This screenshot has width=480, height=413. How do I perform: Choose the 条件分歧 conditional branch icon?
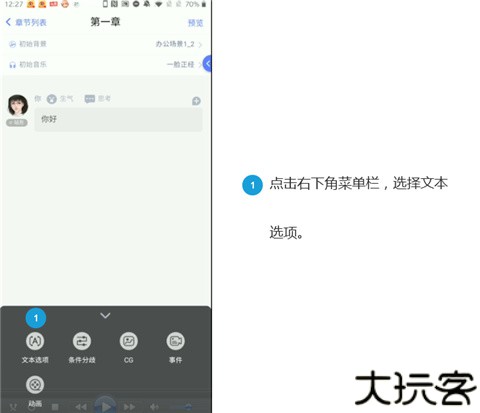click(x=82, y=341)
